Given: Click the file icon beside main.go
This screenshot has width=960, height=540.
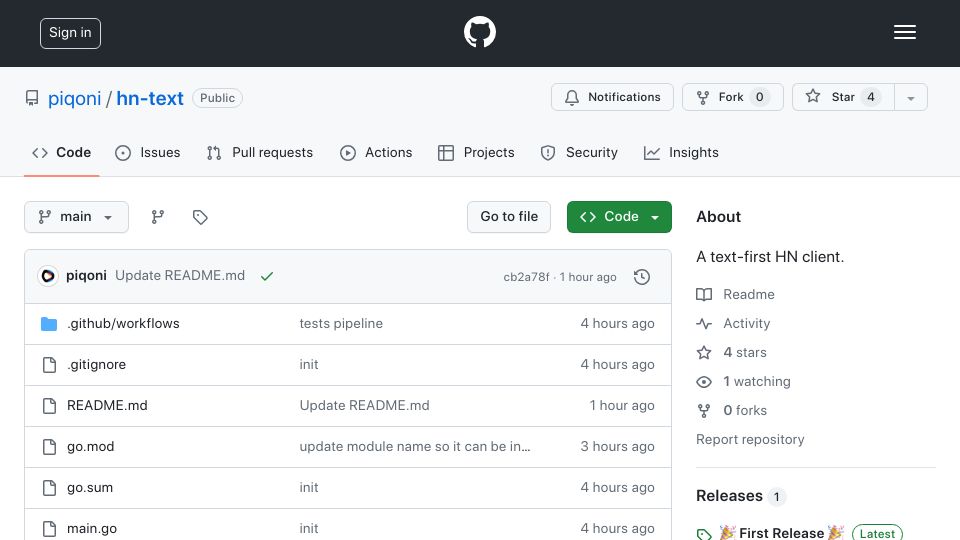Looking at the screenshot, I should 50,529.
